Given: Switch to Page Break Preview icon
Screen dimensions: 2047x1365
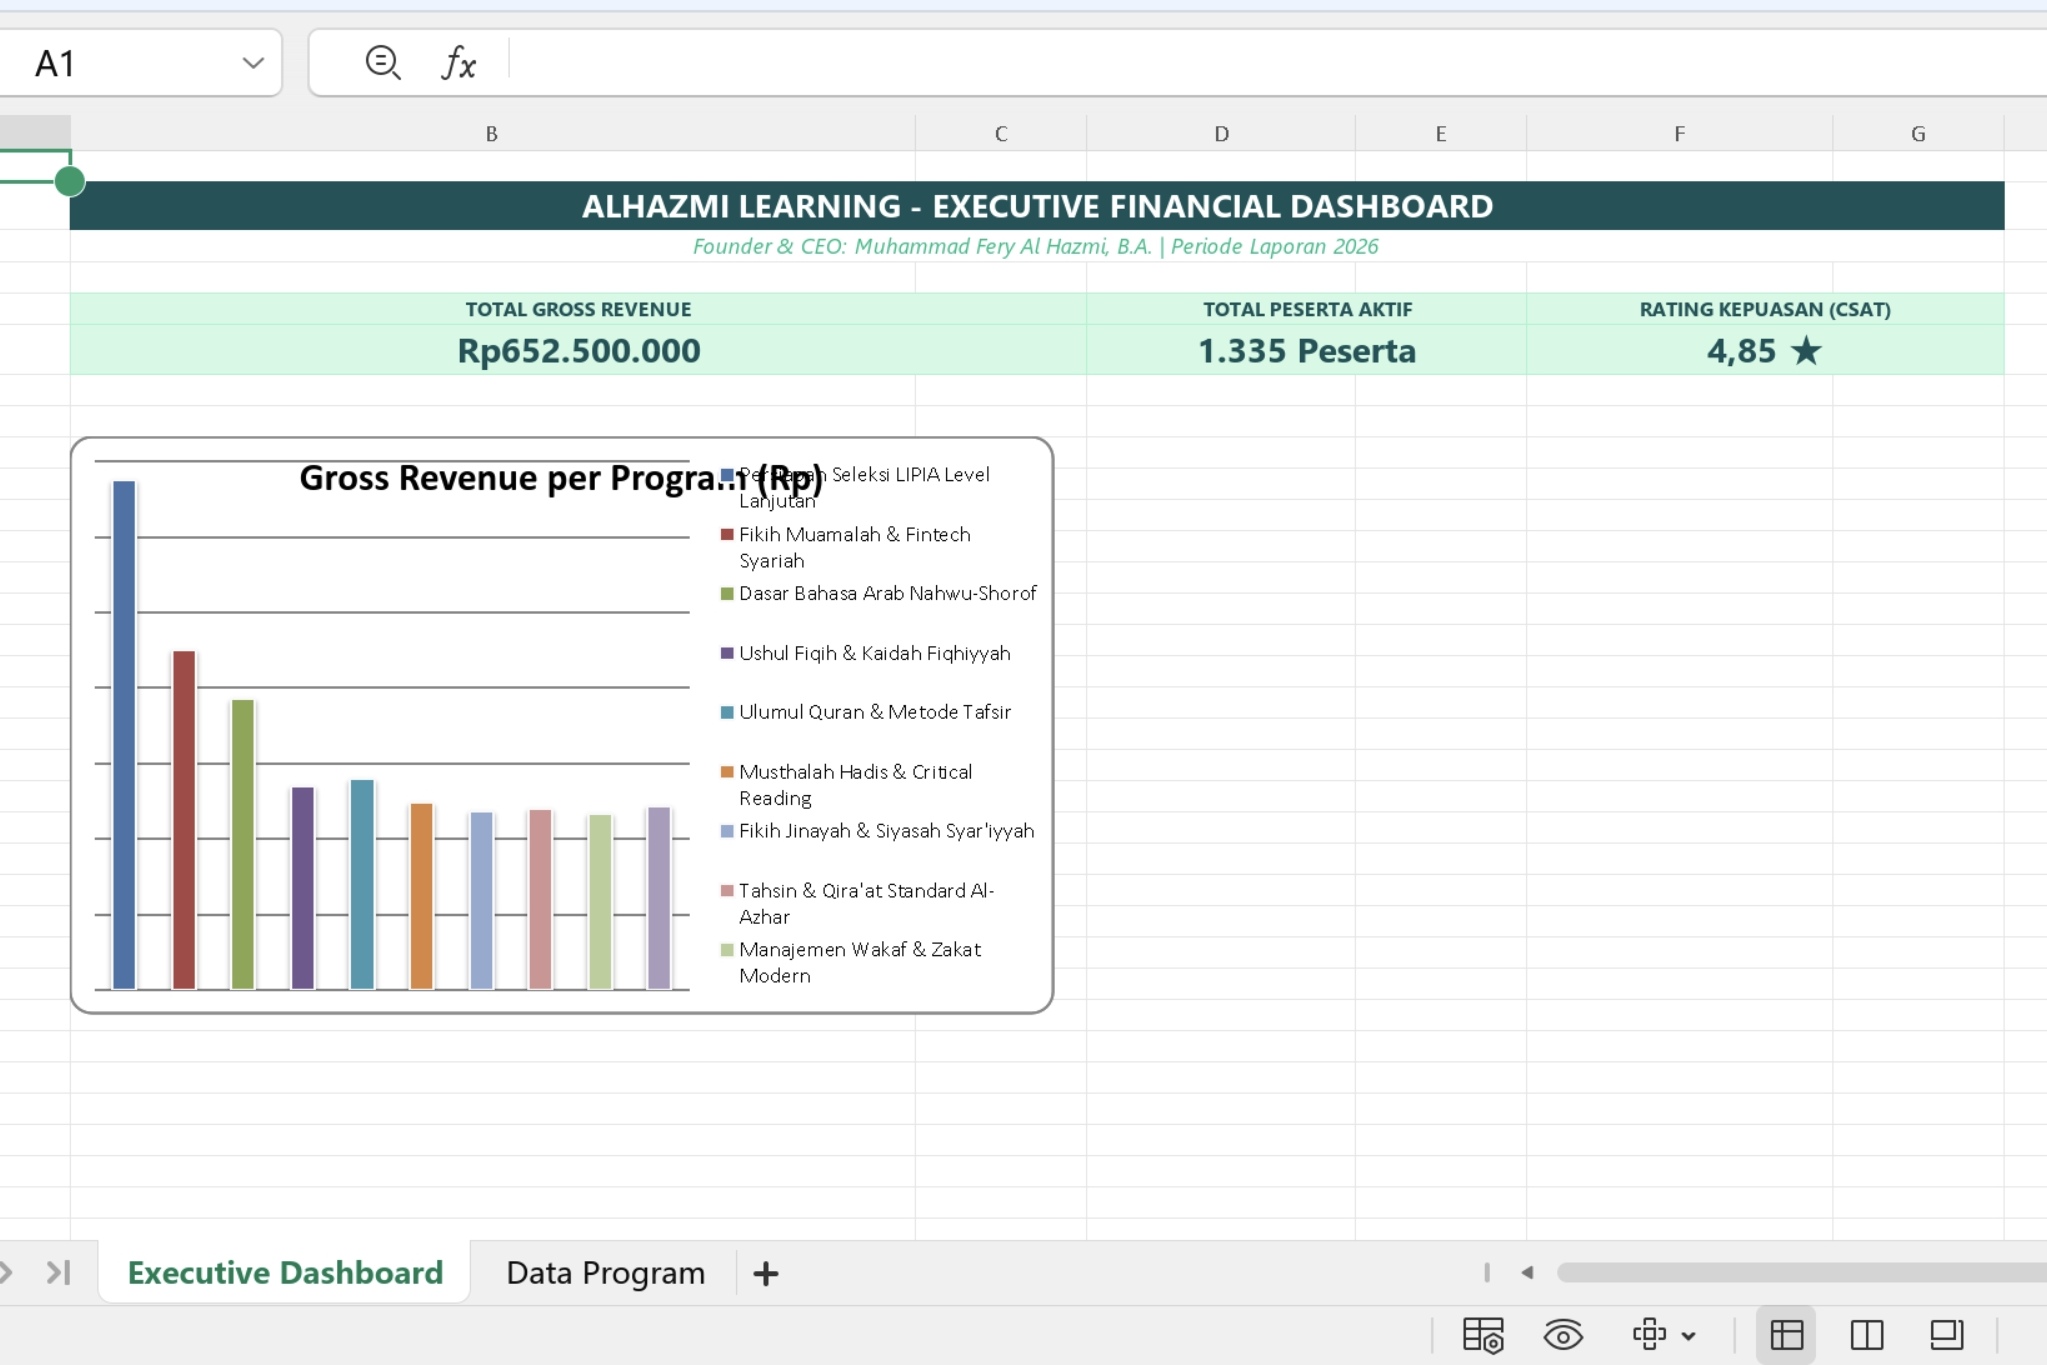Looking at the screenshot, I should pyautogui.click(x=1867, y=1335).
